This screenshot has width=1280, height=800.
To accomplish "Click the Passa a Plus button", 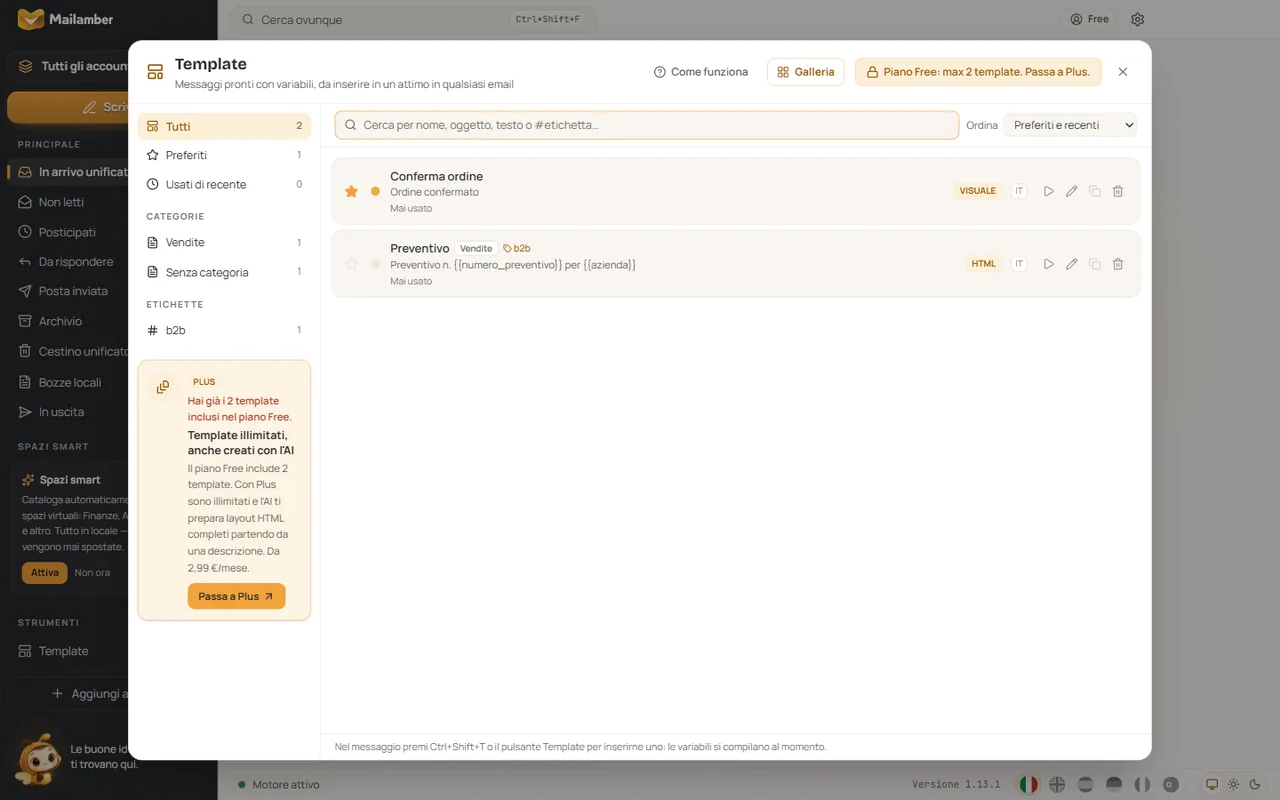I will [x=236, y=596].
